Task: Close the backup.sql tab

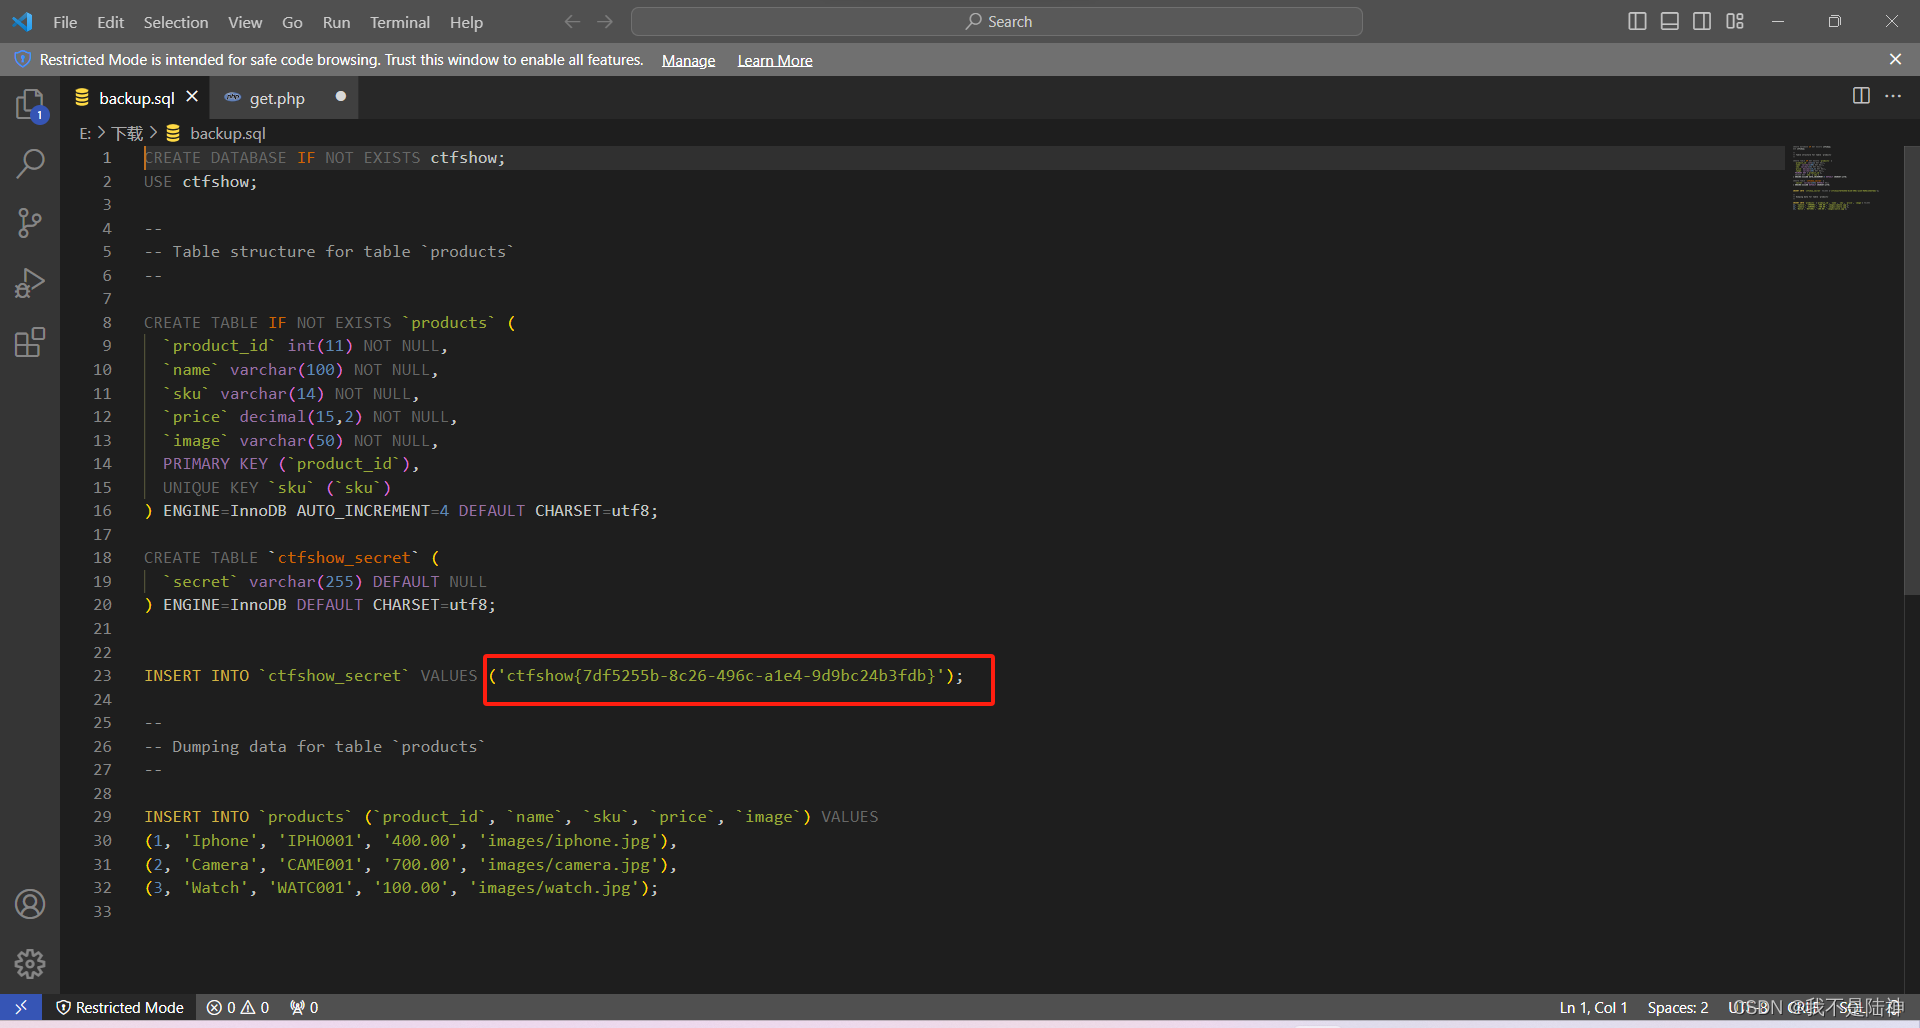Action: [192, 96]
